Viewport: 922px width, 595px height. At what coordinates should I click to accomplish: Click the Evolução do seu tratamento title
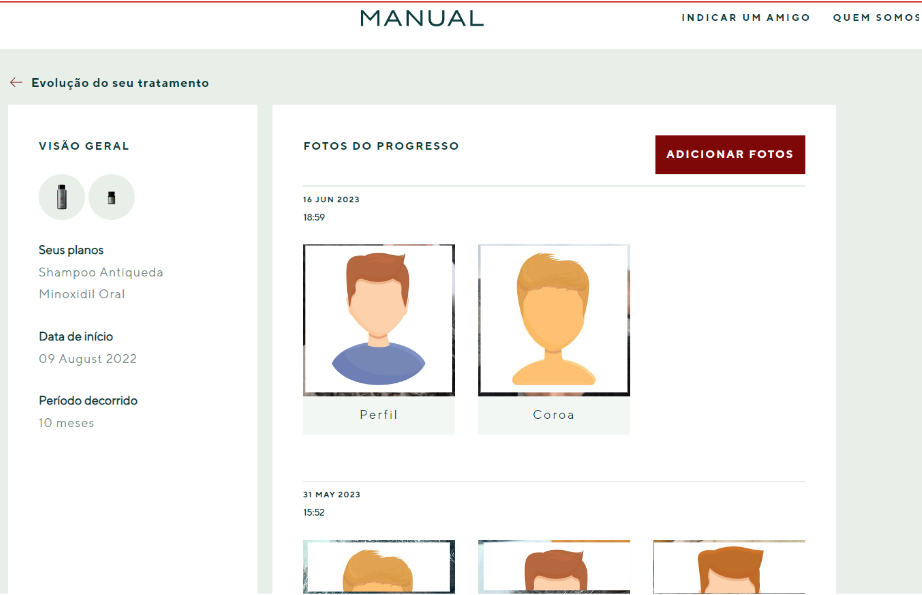[120, 83]
